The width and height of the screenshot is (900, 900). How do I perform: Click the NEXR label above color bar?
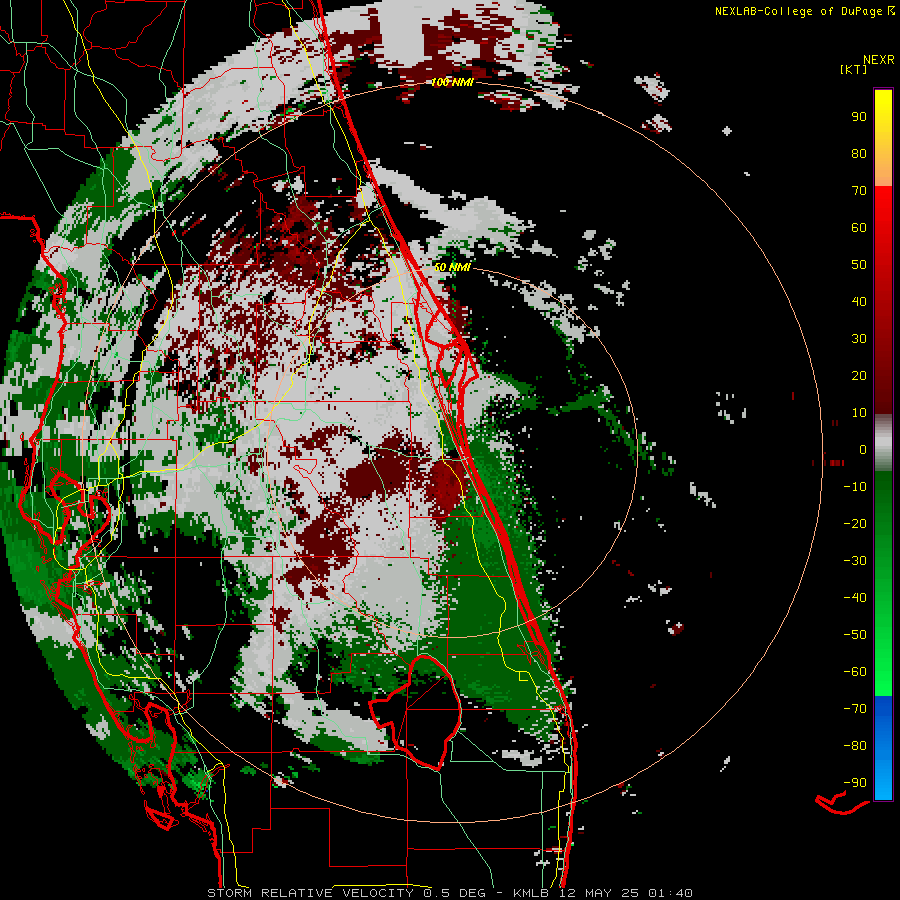878,60
